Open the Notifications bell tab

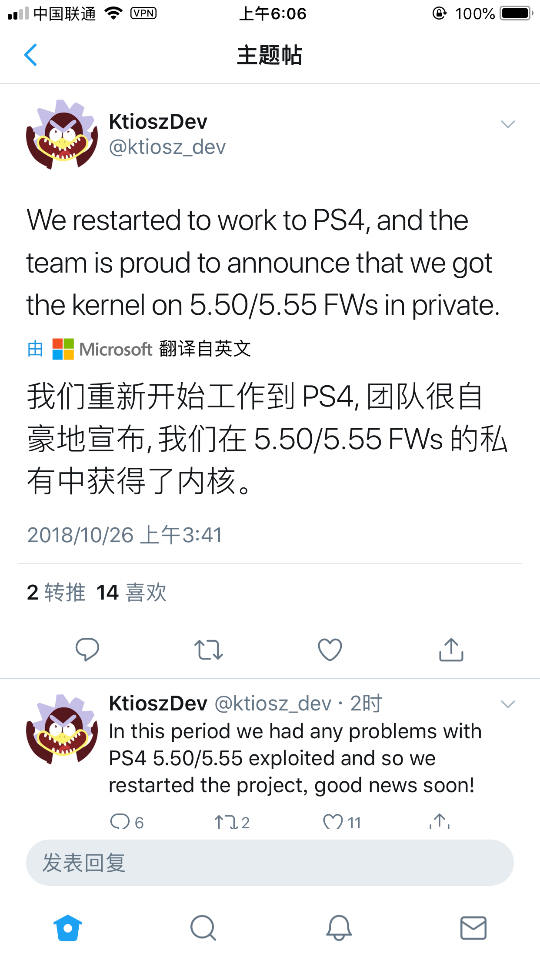click(x=338, y=928)
